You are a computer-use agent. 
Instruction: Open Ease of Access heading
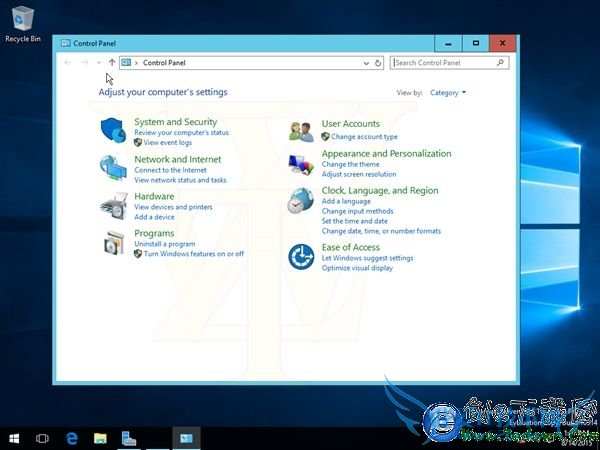tap(351, 247)
